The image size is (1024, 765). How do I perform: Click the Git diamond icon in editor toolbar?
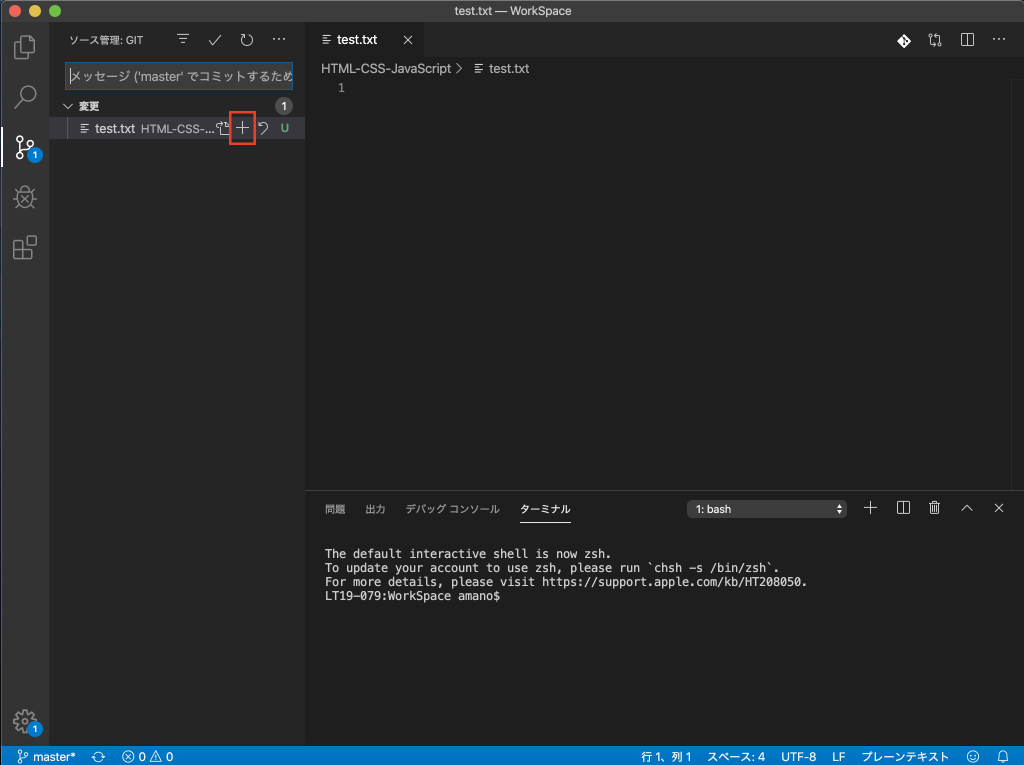tap(904, 41)
